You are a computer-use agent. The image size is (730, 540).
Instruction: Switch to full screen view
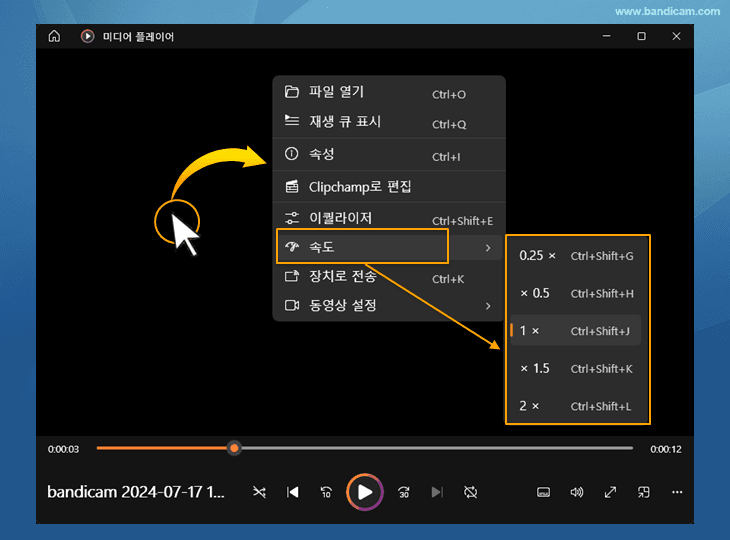610,492
